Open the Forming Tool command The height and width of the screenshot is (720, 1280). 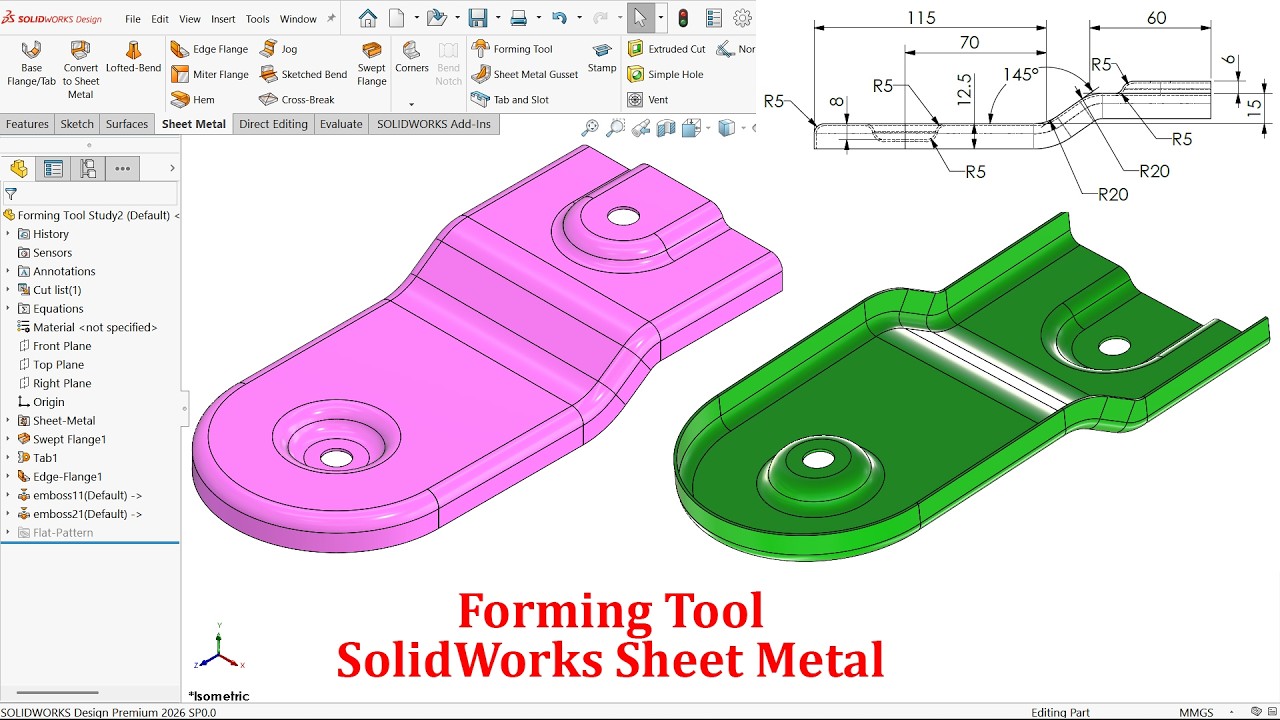click(x=512, y=49)
